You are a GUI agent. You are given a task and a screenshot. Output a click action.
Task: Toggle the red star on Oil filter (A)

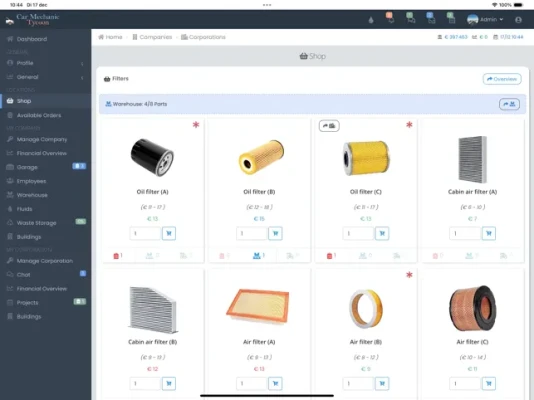tap(196, 125)
